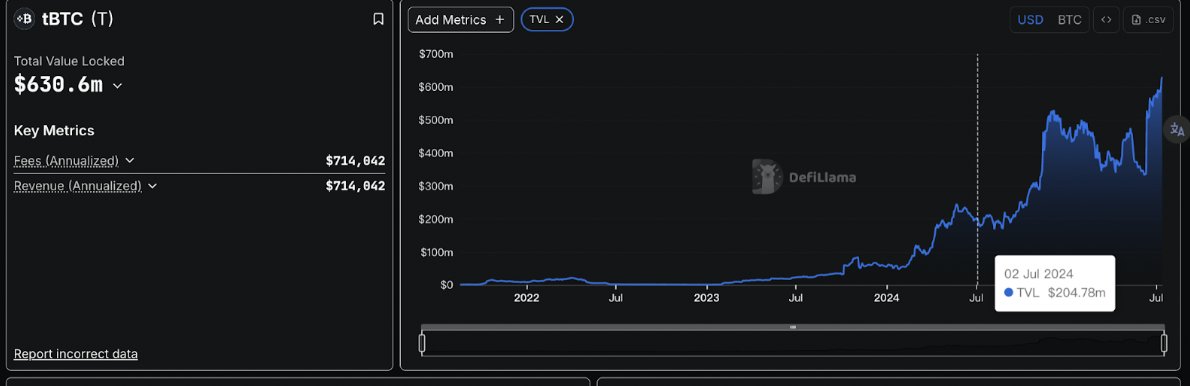
Task: Click the chart peak near $600m
Action: click(x=1161, y=78)
